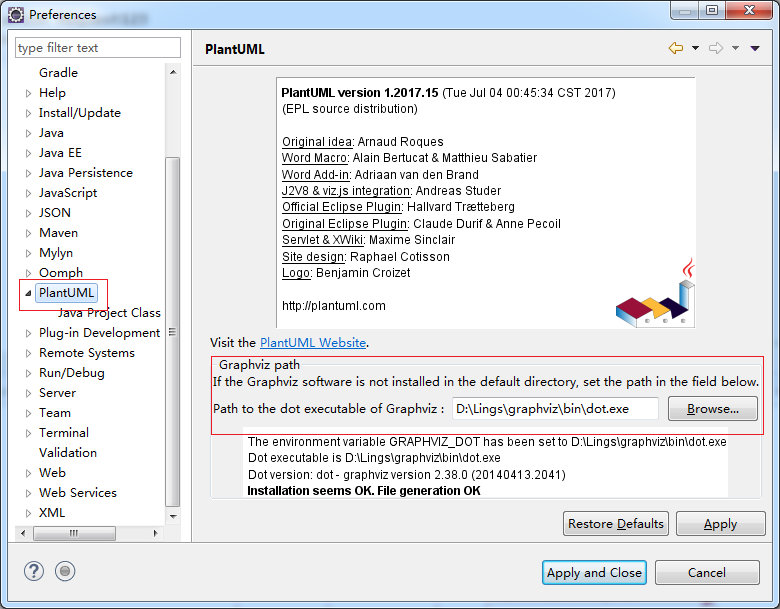The height and width of the screenshot is (609, 780).
Task: Click the back navigation arrow icon
Action: (x=676, y=48)
